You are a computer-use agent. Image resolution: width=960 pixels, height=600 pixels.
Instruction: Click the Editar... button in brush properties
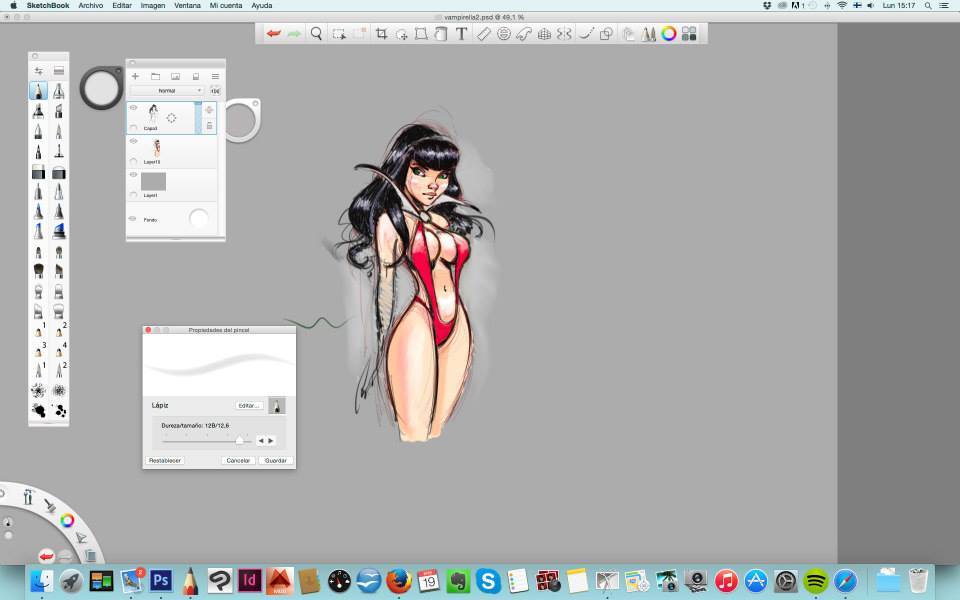pyautogui.click(x=249, y=406)
